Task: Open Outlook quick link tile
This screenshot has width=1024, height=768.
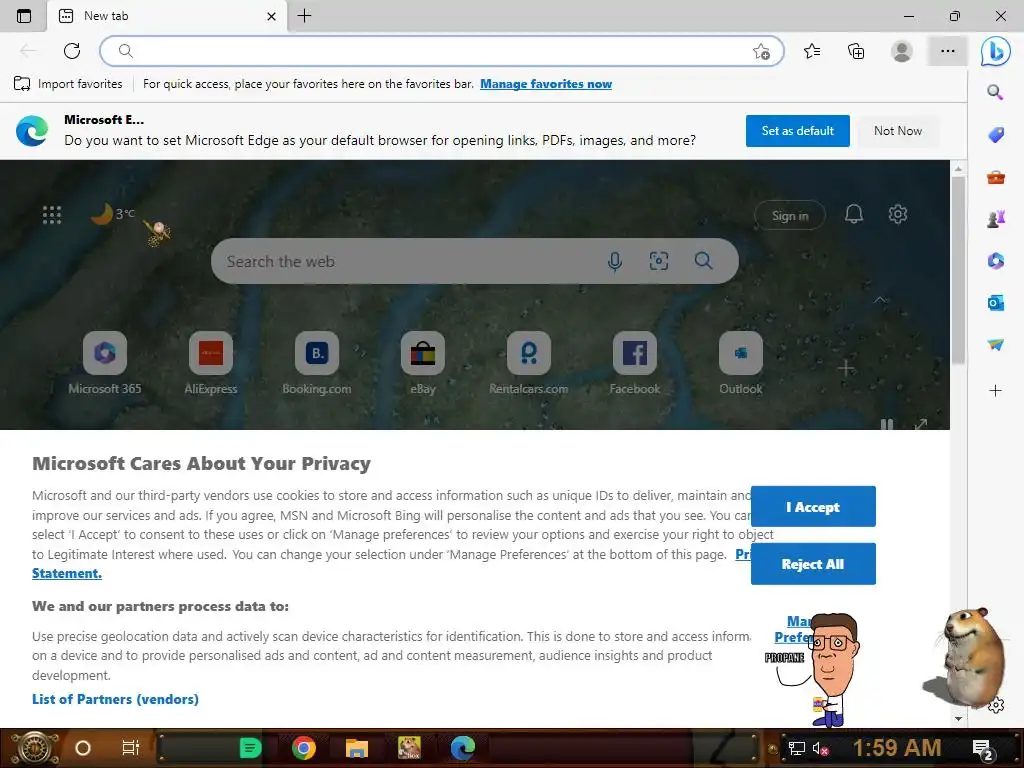Action: click(x=741, y=363)
